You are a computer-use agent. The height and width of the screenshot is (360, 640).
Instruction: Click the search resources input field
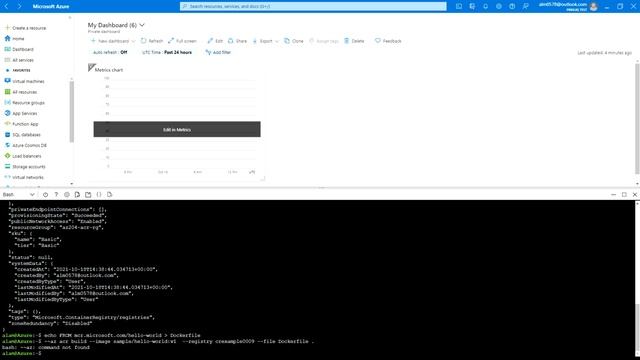[313, 7]
